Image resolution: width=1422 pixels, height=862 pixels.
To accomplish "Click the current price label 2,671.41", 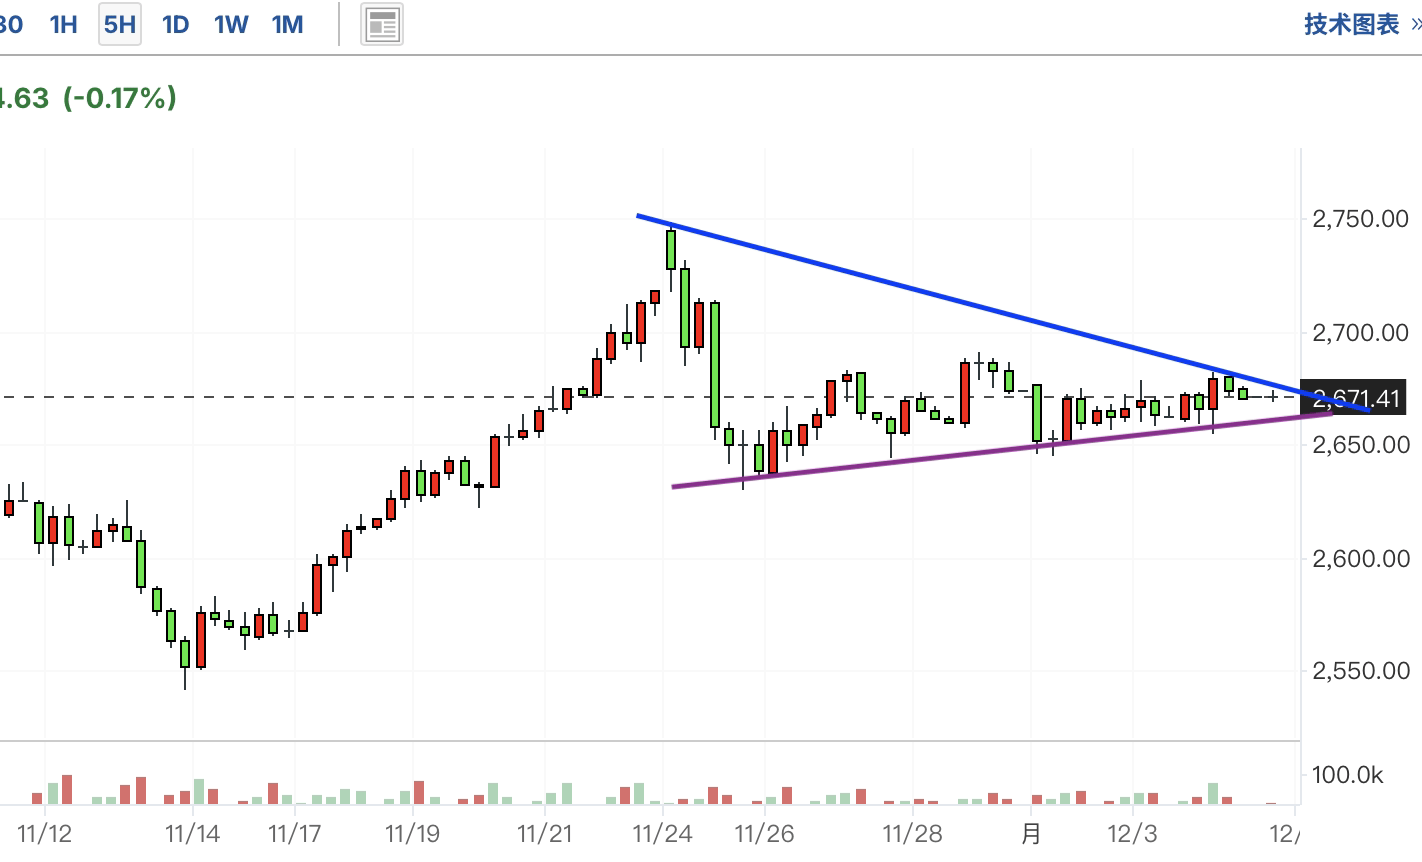I will click(1355, 398).
